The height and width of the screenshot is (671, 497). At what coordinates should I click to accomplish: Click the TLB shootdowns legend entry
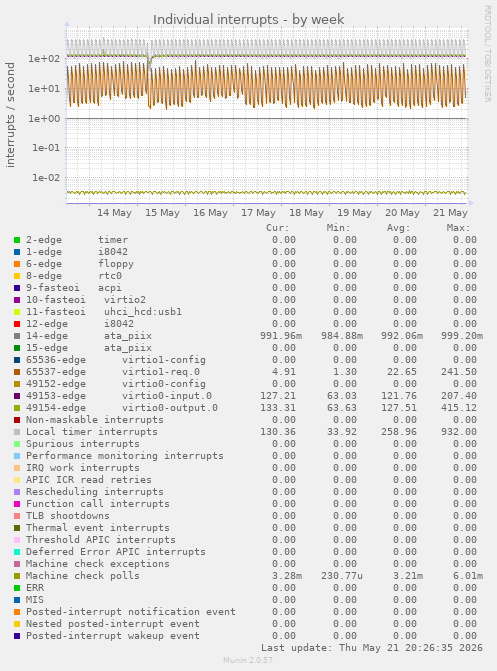pyautogui.click(x=68, y=516)
